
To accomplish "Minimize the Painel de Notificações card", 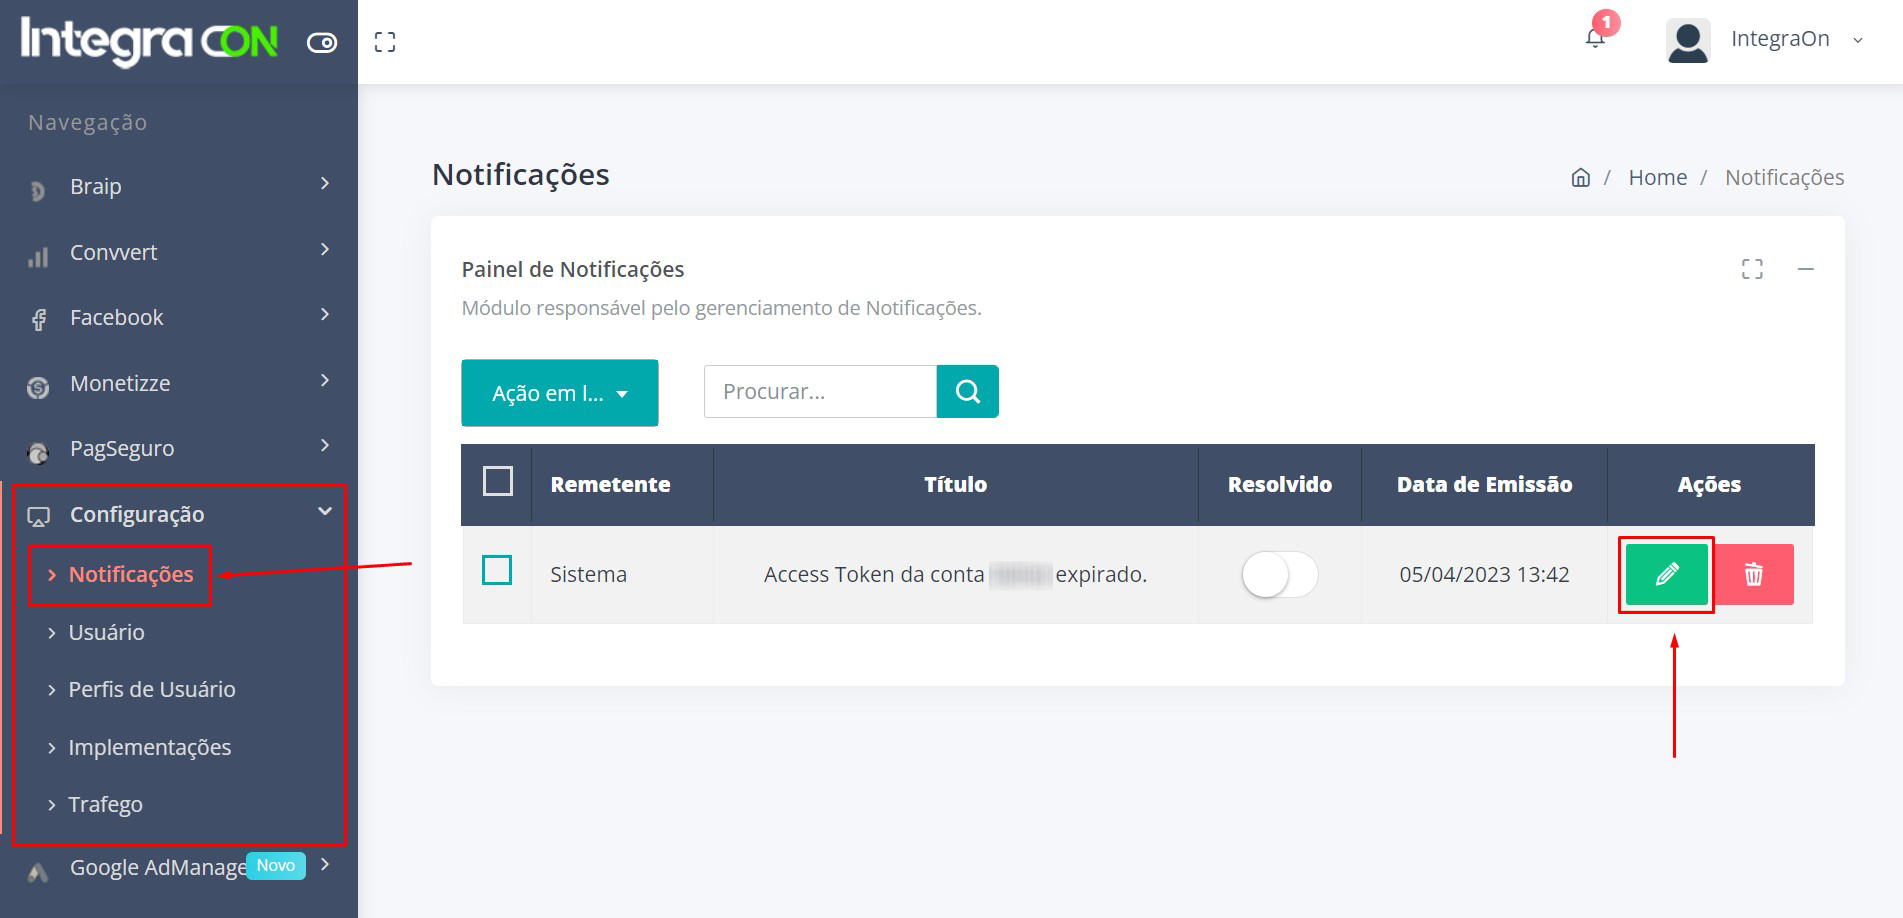I will 1805,269.
